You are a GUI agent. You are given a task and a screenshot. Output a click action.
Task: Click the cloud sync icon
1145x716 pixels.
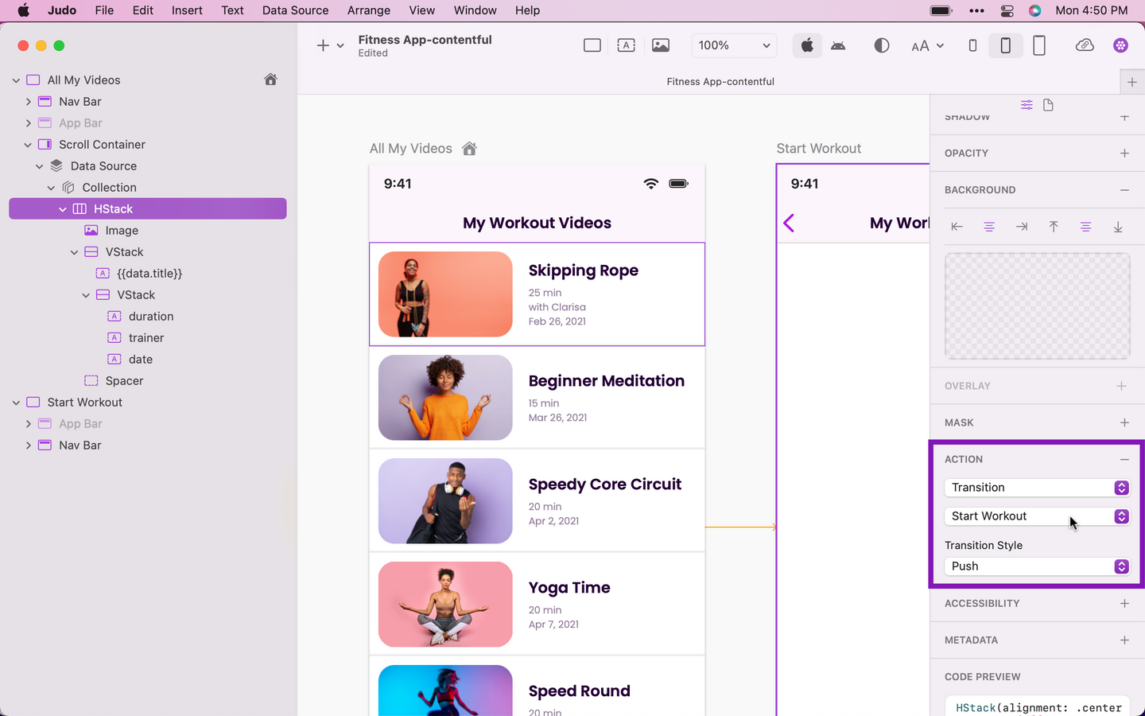[1084, 45]
